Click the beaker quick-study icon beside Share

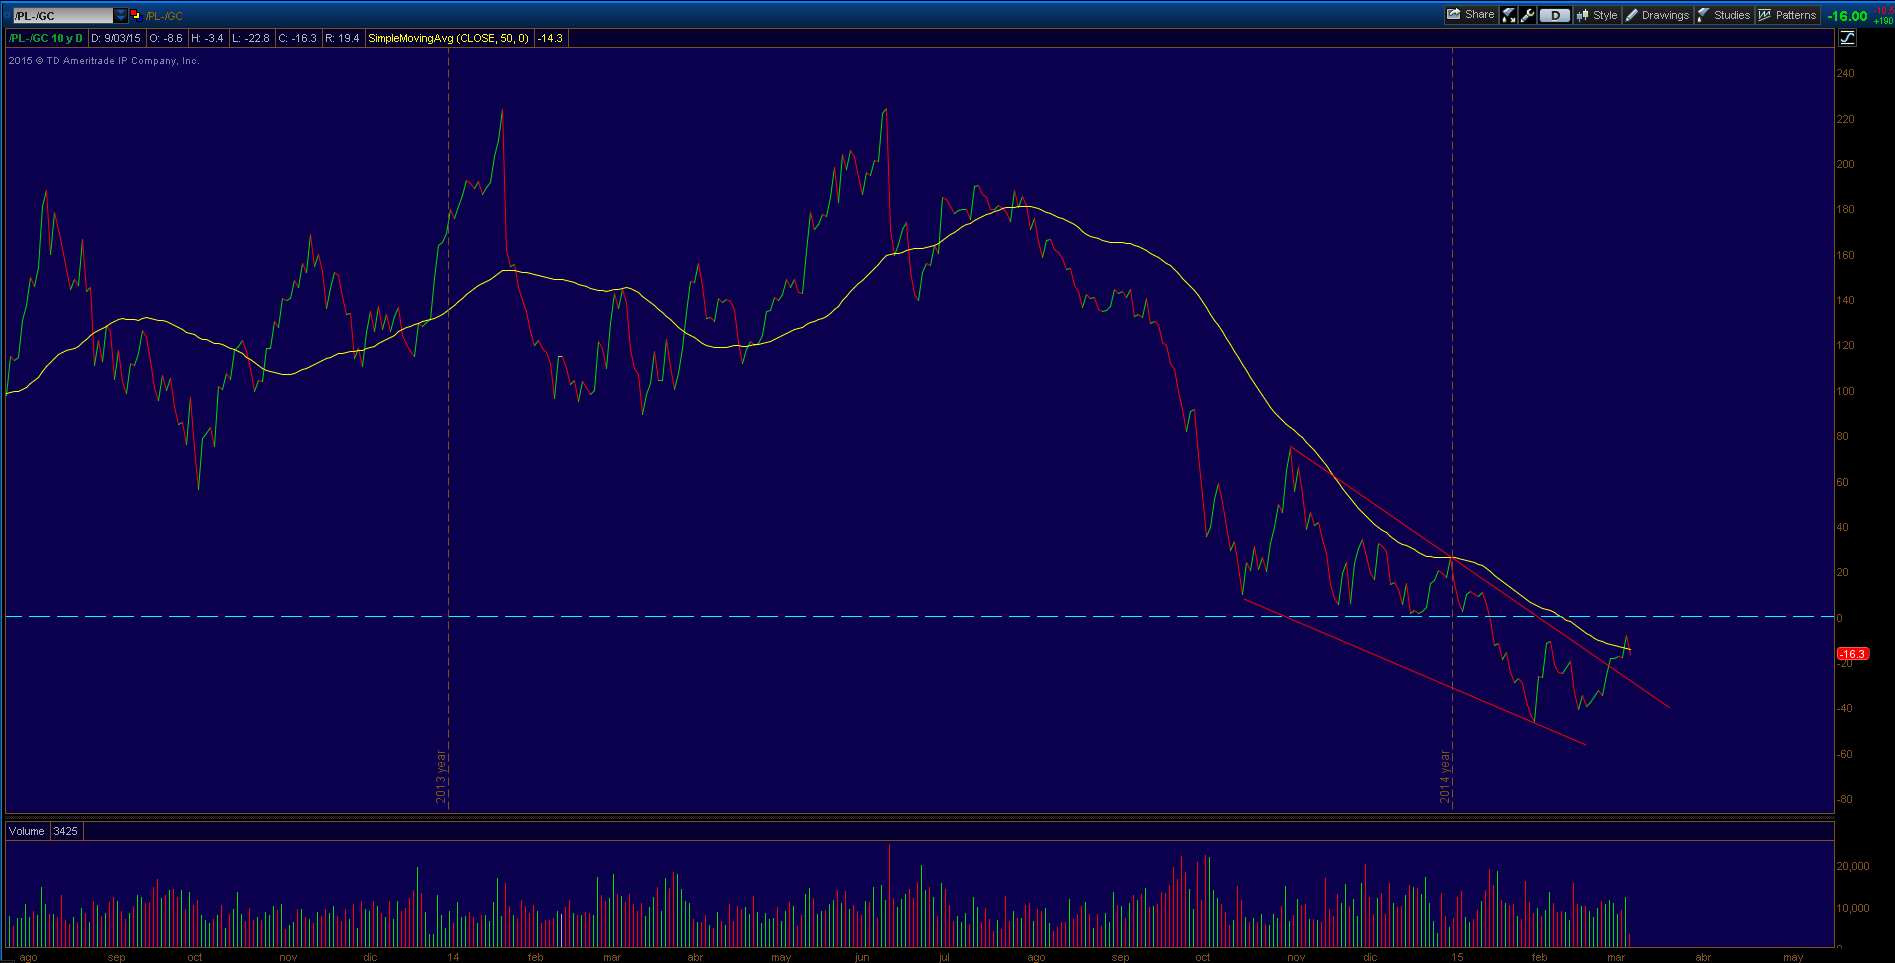pos(1509,15)
